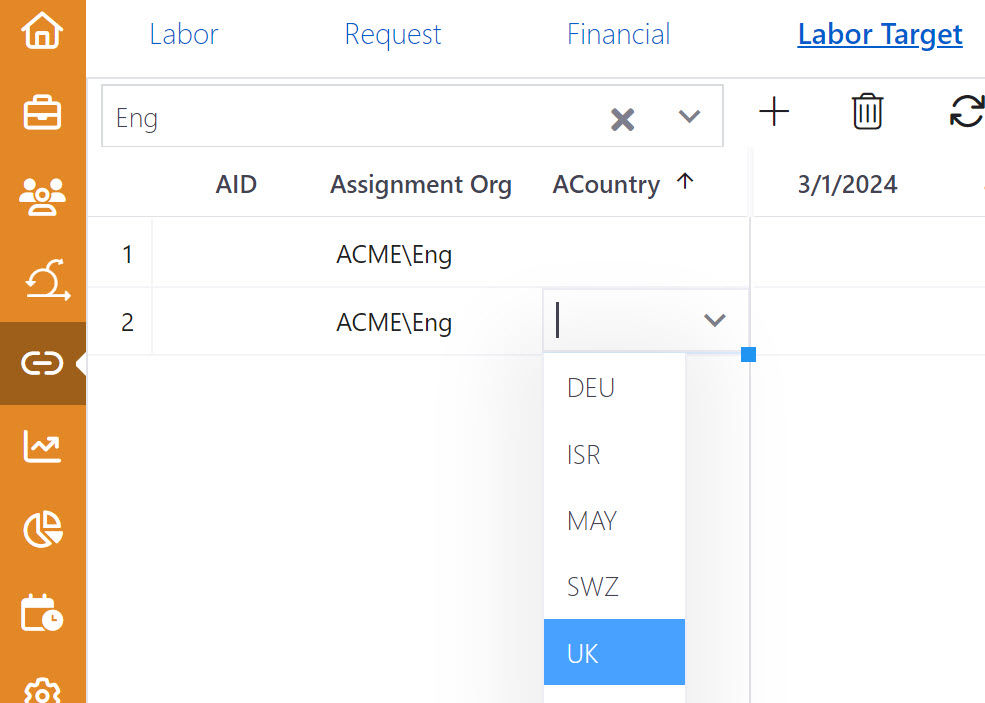This screenshot has height=703, width=985.
Task: Click the pie chart icon in sidebar
Action: coord(42,530)
